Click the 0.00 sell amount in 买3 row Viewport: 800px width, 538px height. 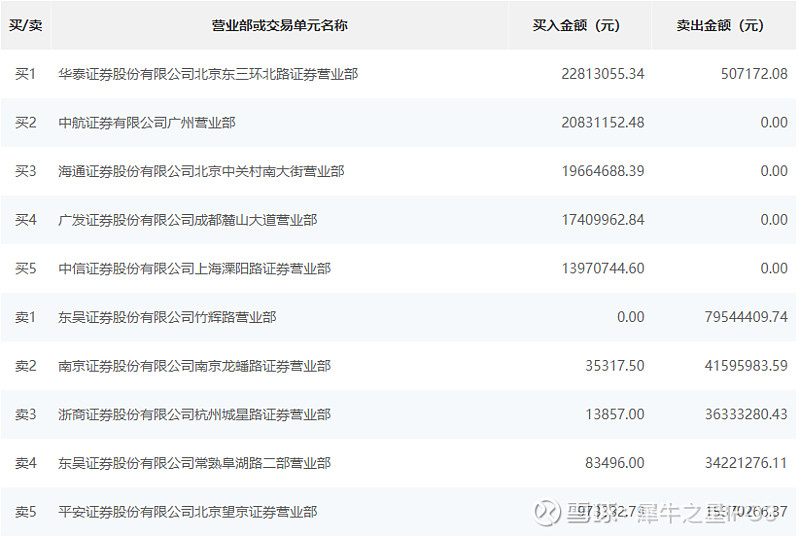point(774,171)
